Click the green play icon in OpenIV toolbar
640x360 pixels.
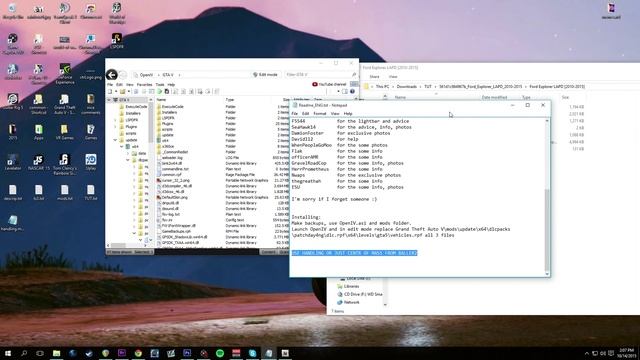point(160,91)
